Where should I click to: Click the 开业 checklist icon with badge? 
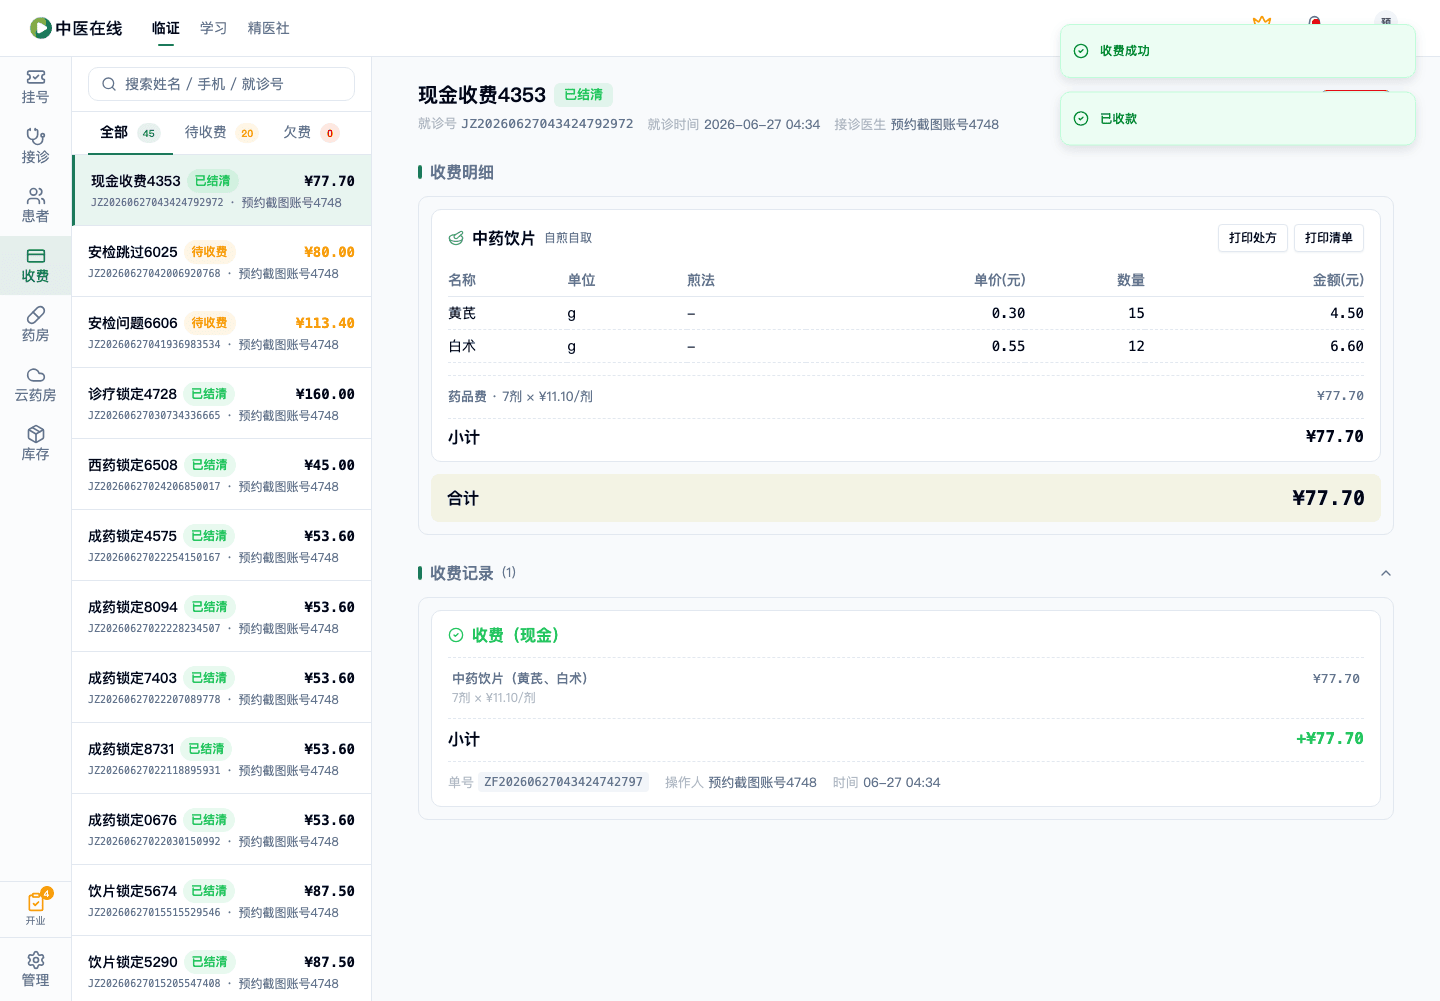pyautogui.click(x=36, y=907)
